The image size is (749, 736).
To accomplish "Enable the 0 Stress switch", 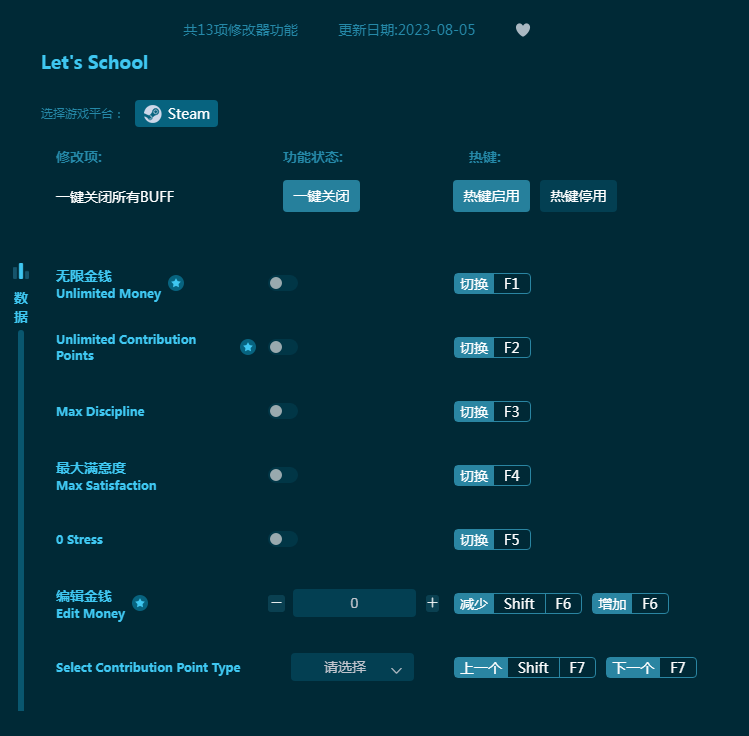I will tap(283, 539).
